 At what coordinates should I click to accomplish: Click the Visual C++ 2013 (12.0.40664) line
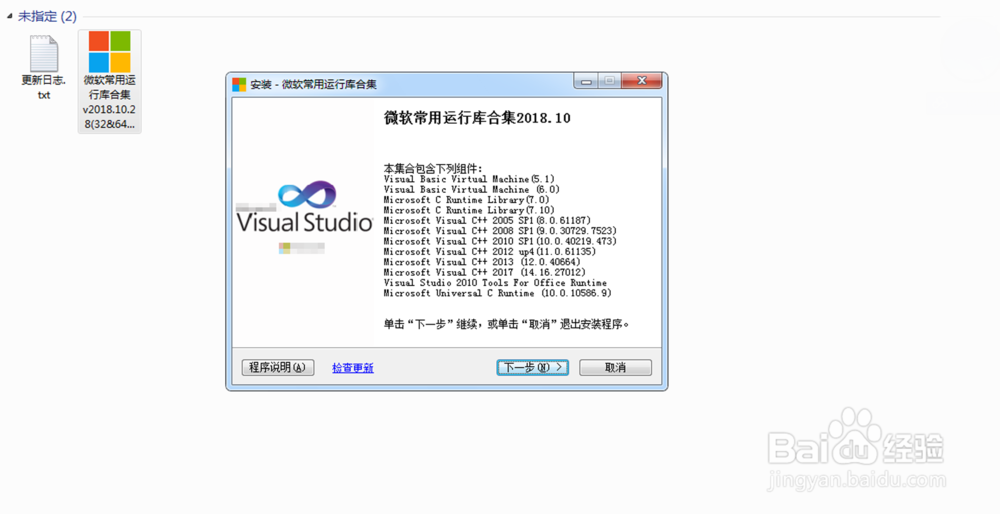482,262
